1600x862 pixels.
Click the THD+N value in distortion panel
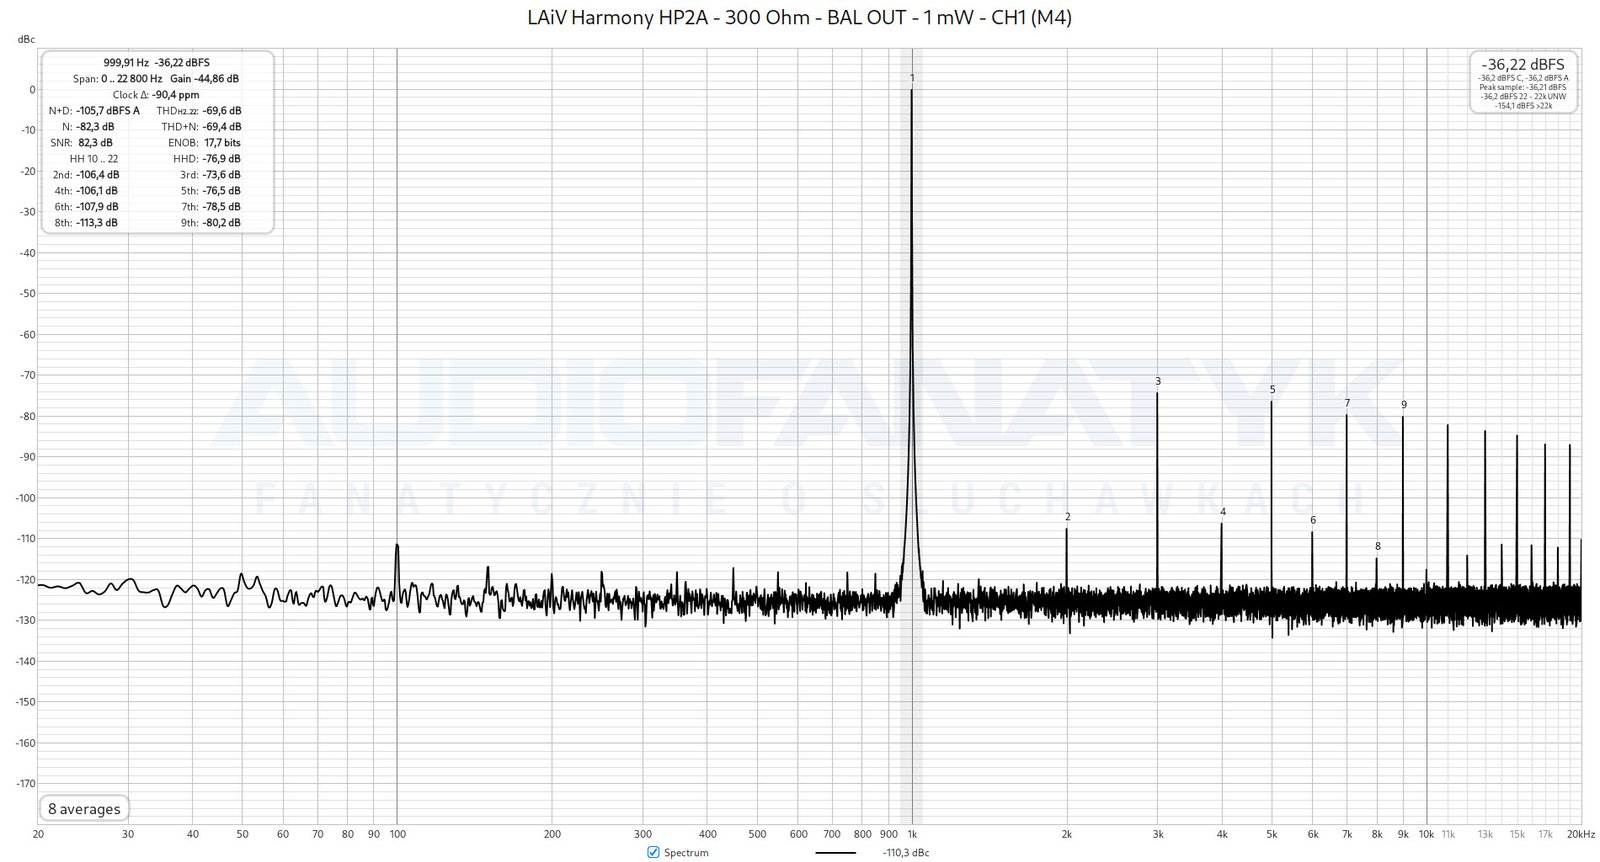[222, 127]
